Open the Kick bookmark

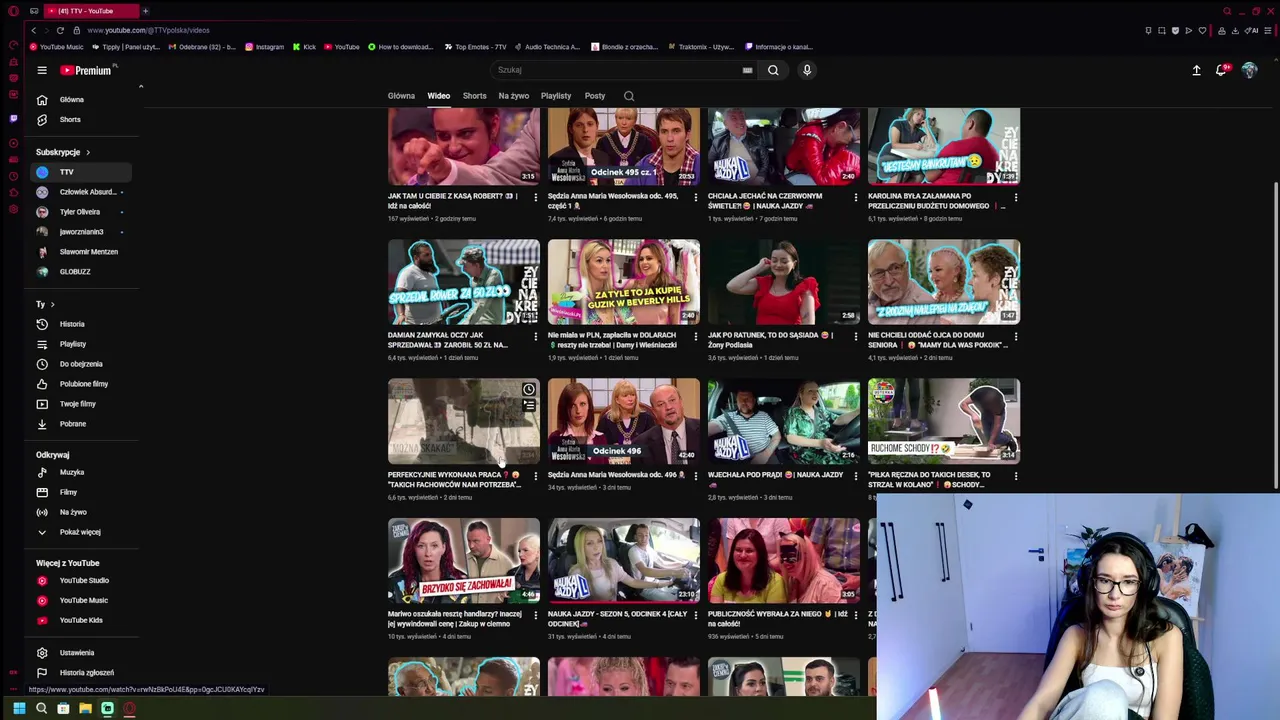[305, 47]
